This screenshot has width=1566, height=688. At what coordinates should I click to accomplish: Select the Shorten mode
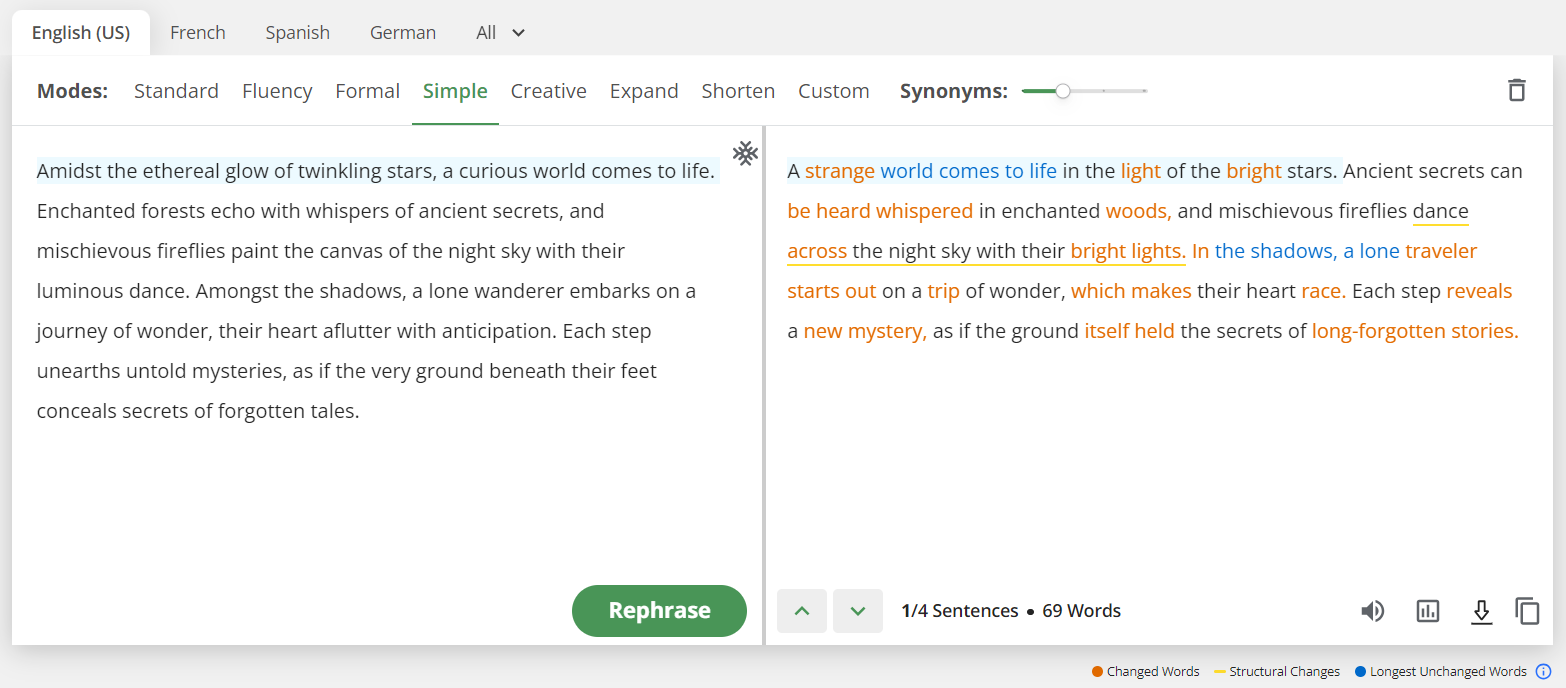738,91
